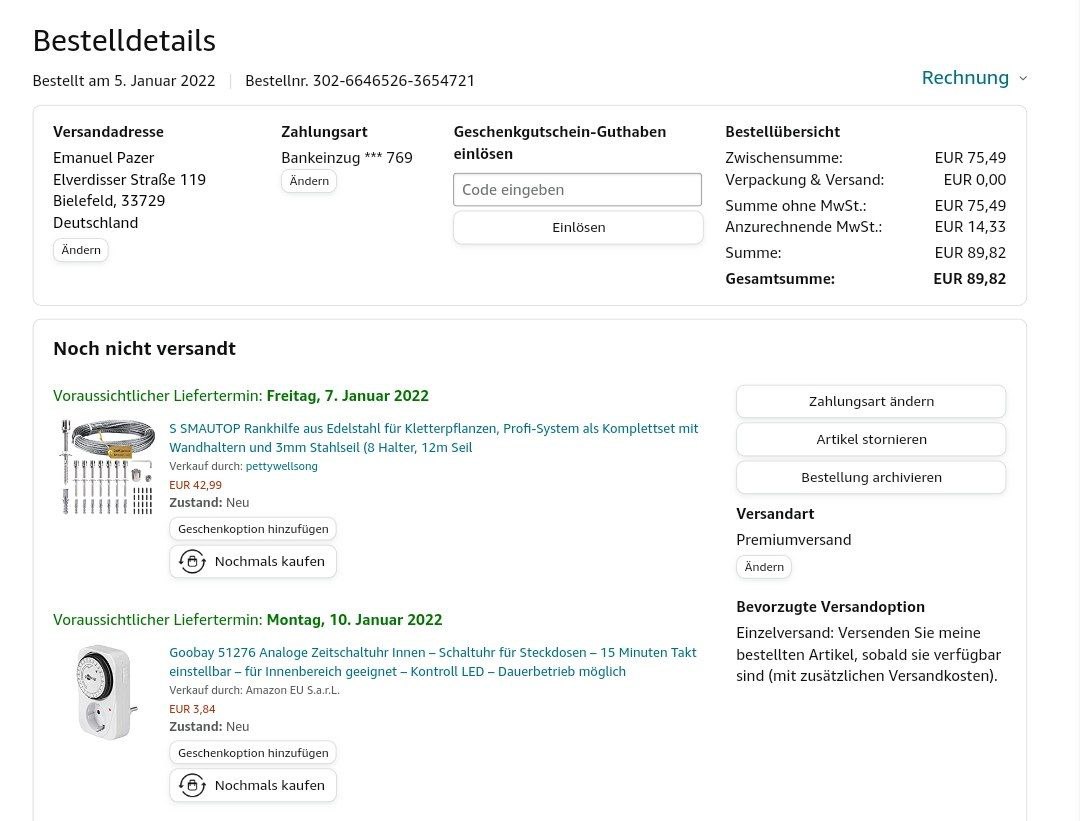Change the Versandadresse via Ändern button
Image resolution: width=1080 pixels, height=821 pixels.
81,250
